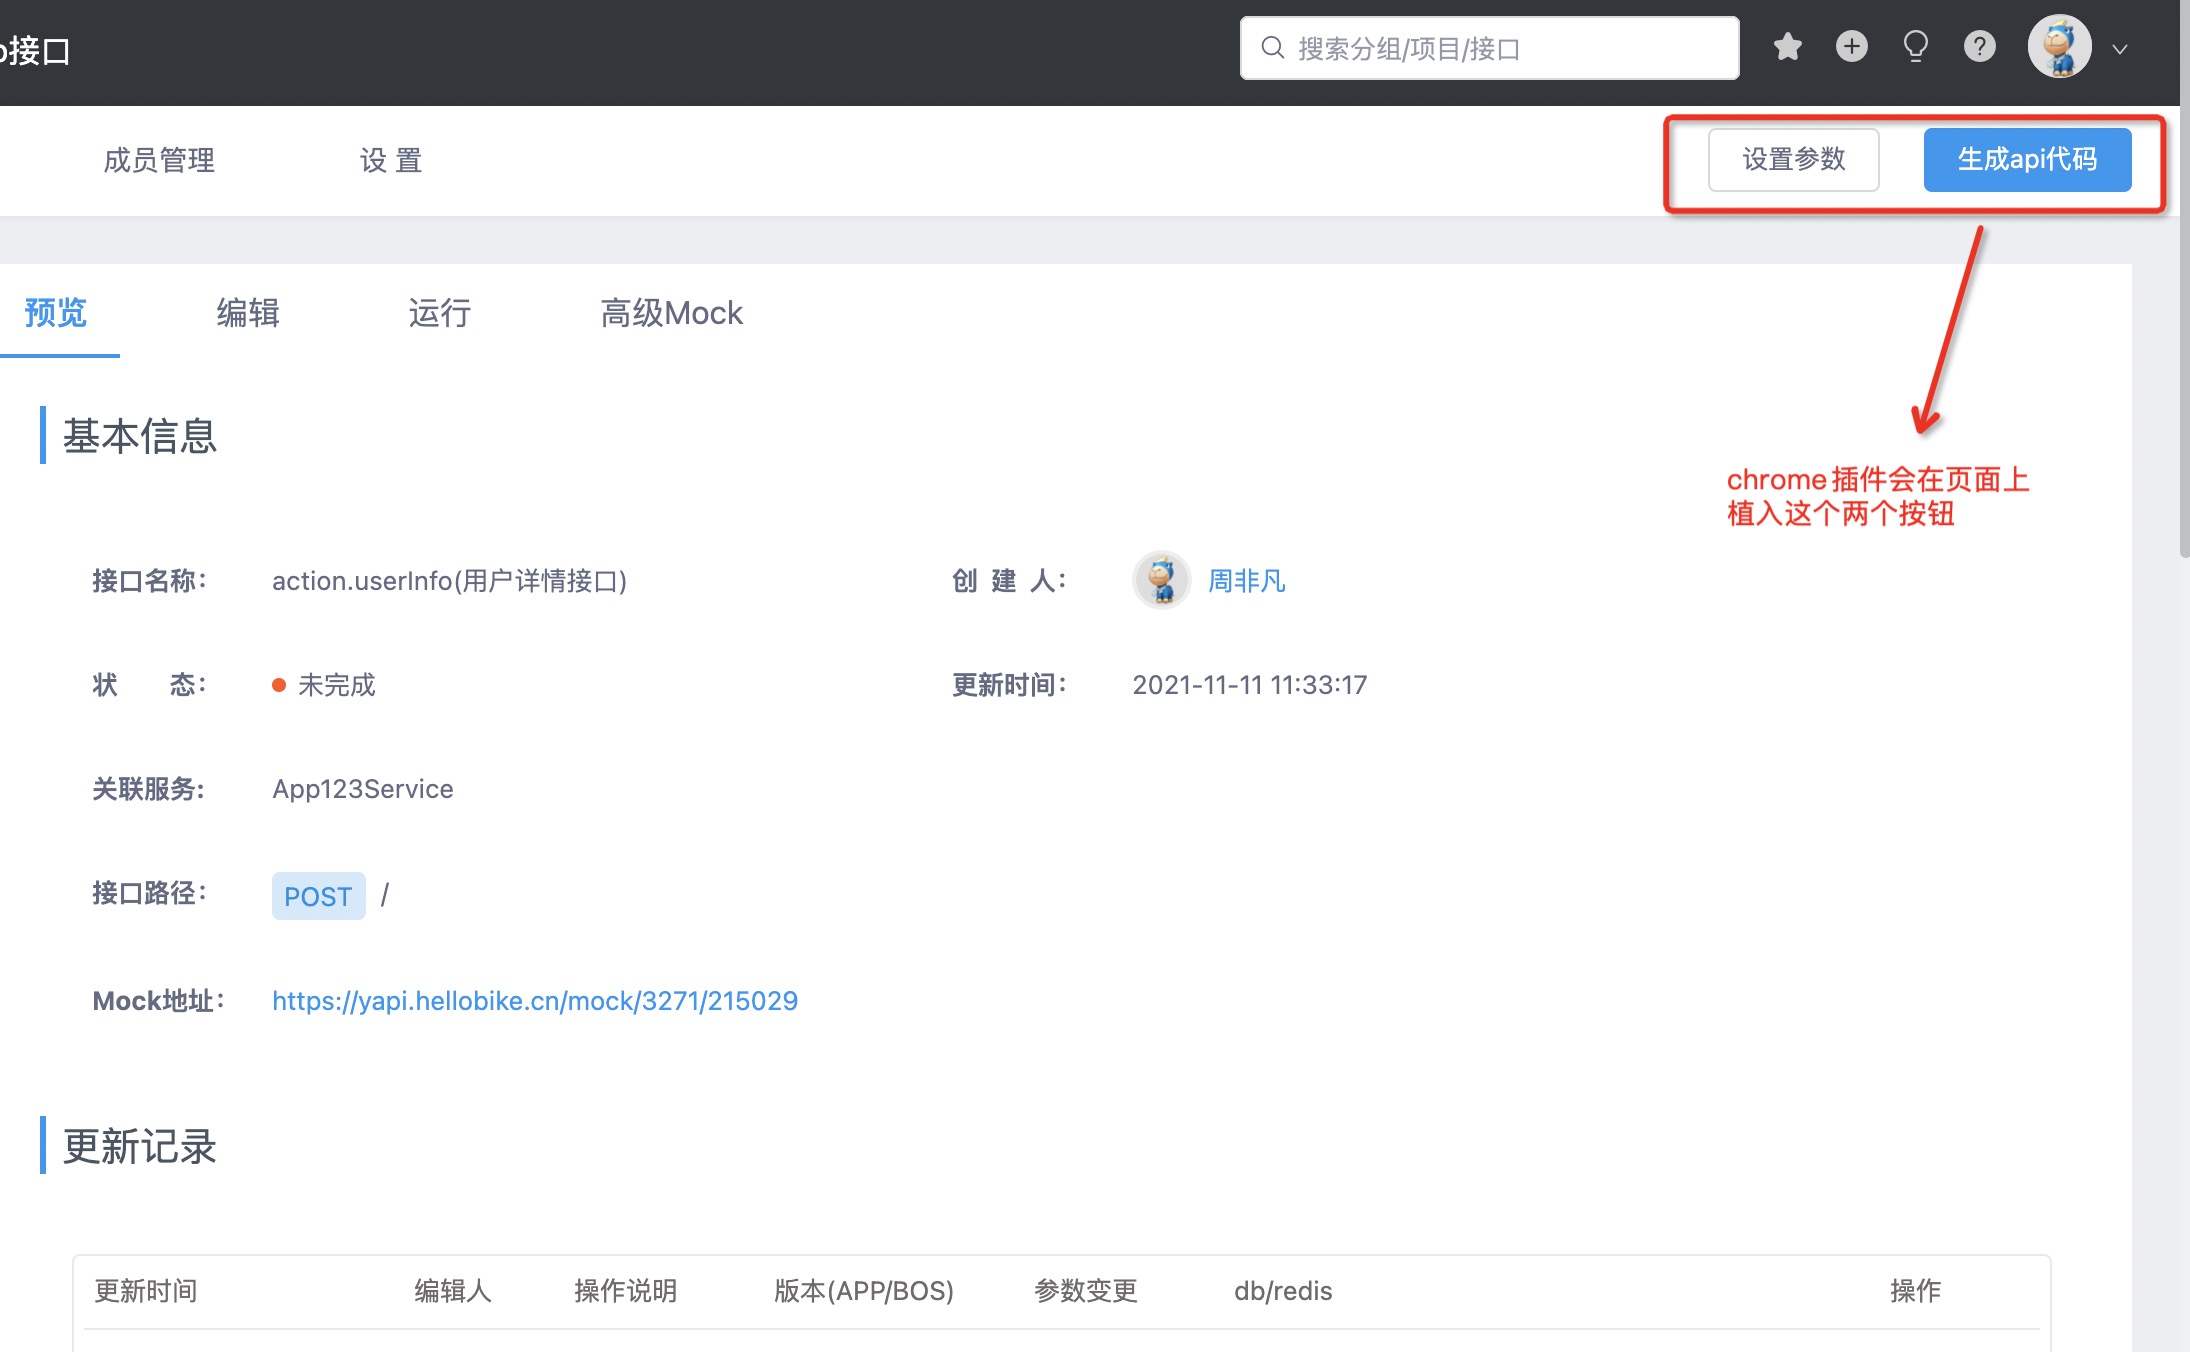Expand the user account dropdown arrow
Image resolution: width=2190 pixels, height=1352 pixels.
[2119, 49]
